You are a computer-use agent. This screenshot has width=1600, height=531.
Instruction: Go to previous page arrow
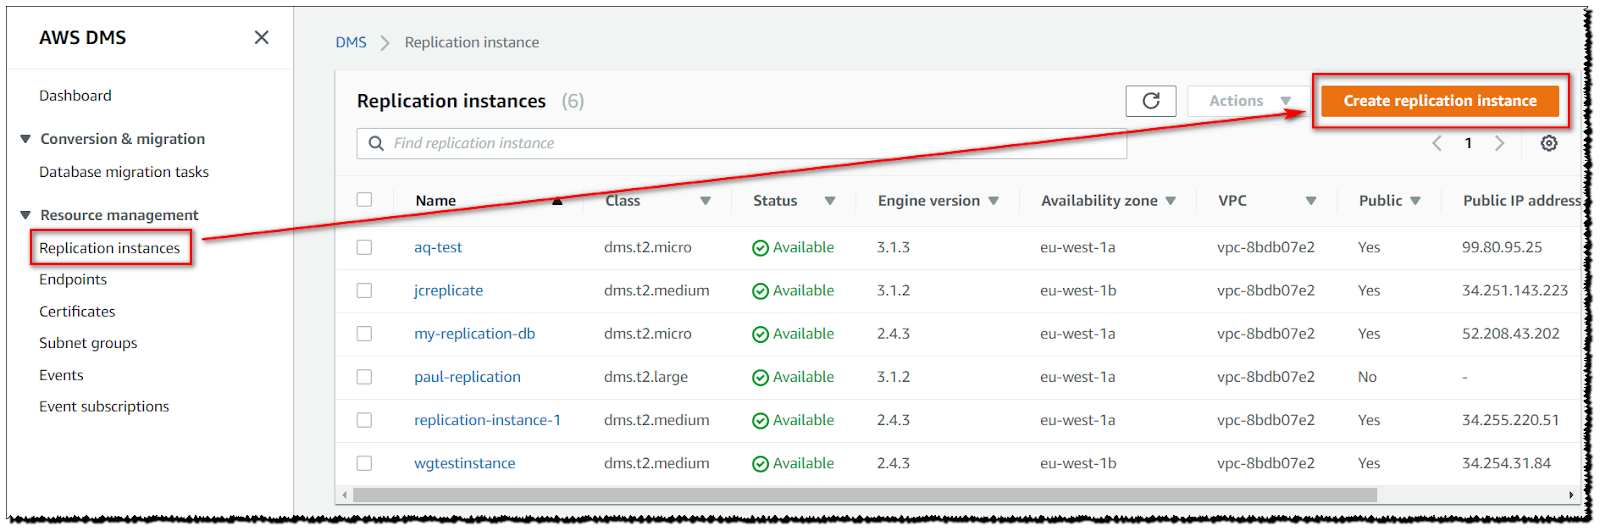[1437, 143]
